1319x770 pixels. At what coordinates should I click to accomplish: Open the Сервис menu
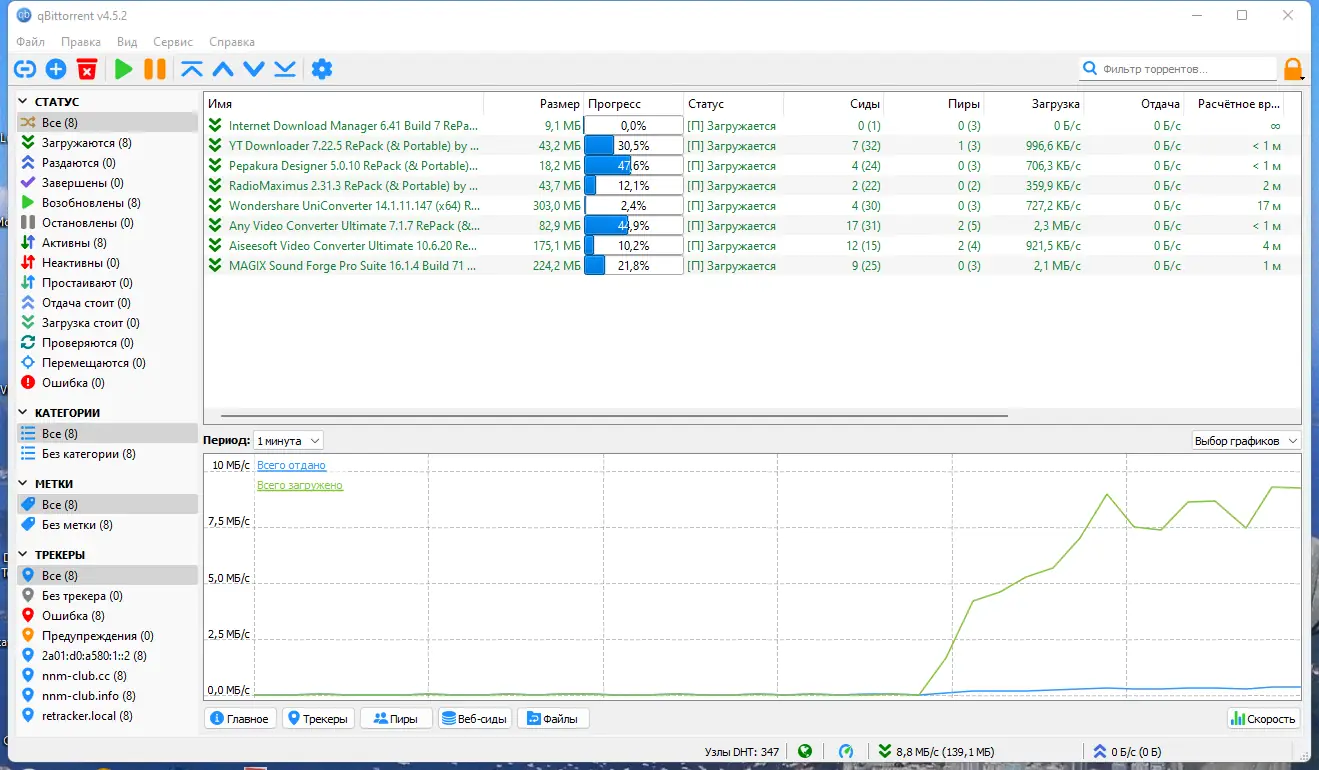(173, 42)
